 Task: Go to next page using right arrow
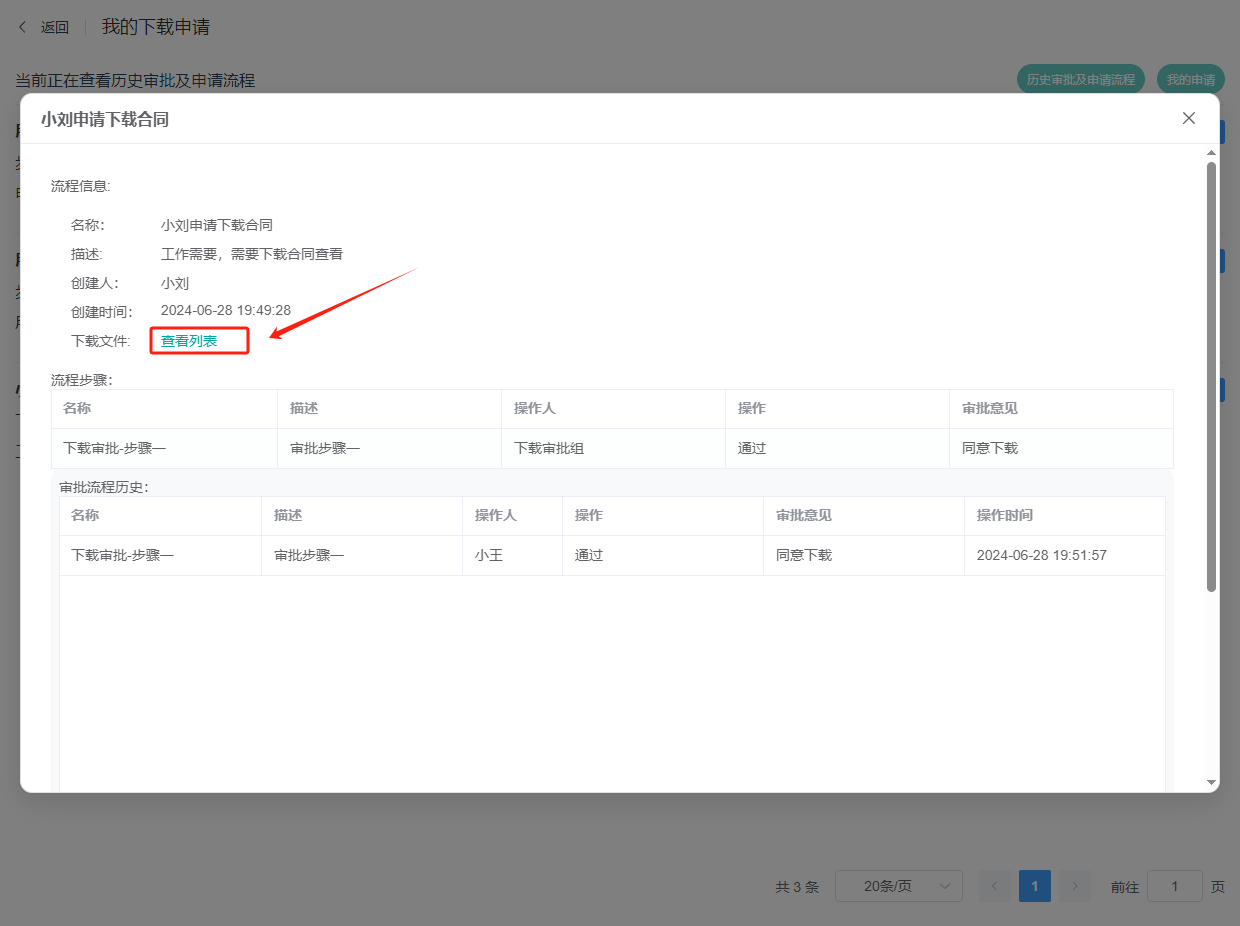click(x=1075, y=886)
